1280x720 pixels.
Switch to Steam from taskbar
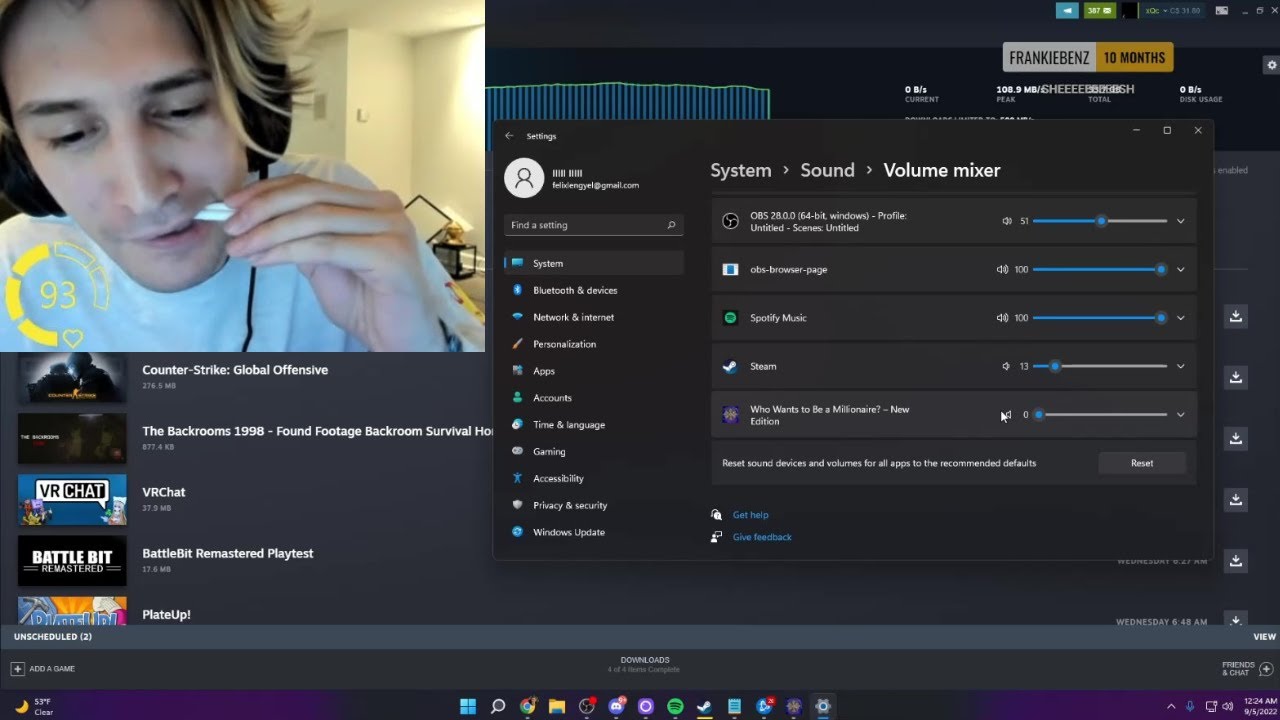[704, 706]
